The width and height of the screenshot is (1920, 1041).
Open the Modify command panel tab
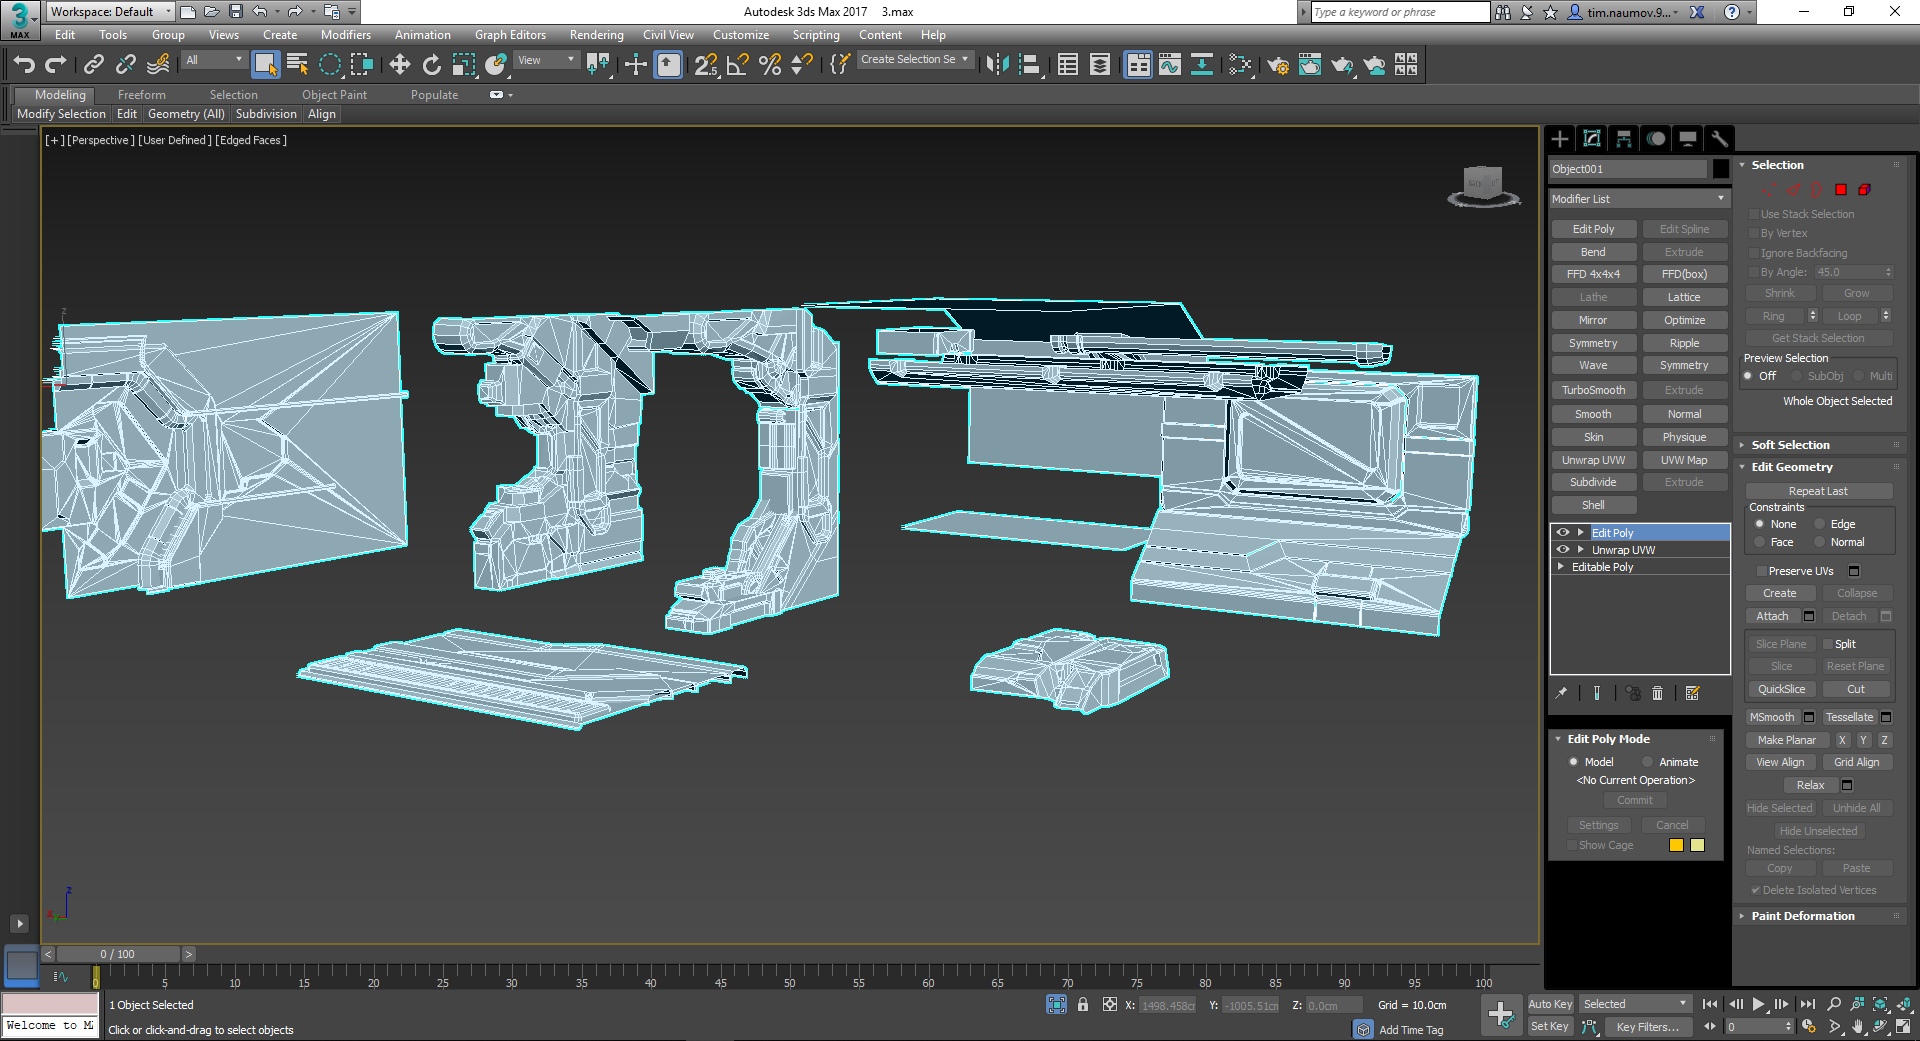1592,139
